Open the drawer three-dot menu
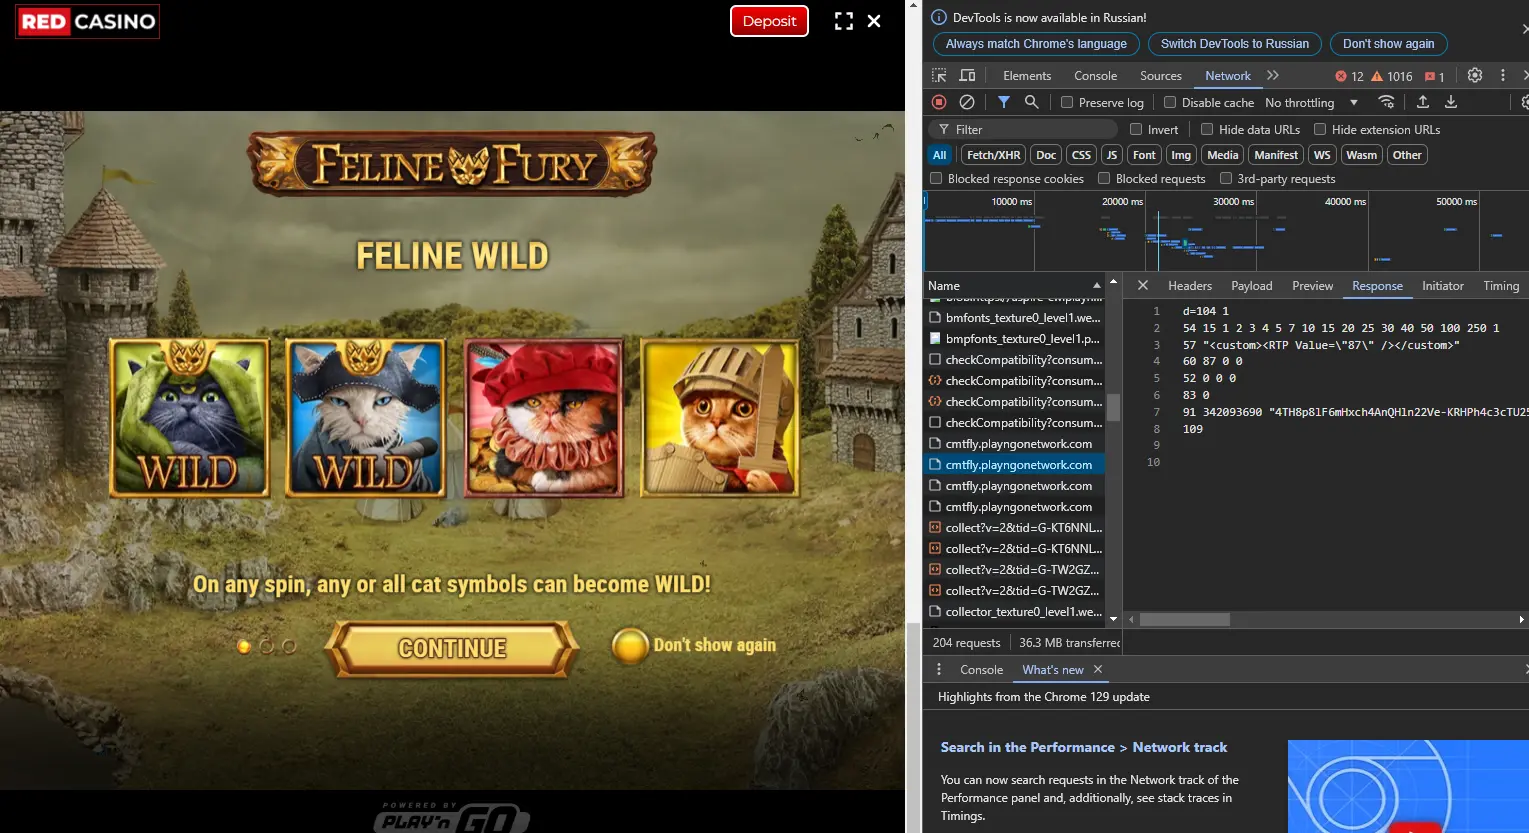The image size is (1529, 833). point(939,669)
